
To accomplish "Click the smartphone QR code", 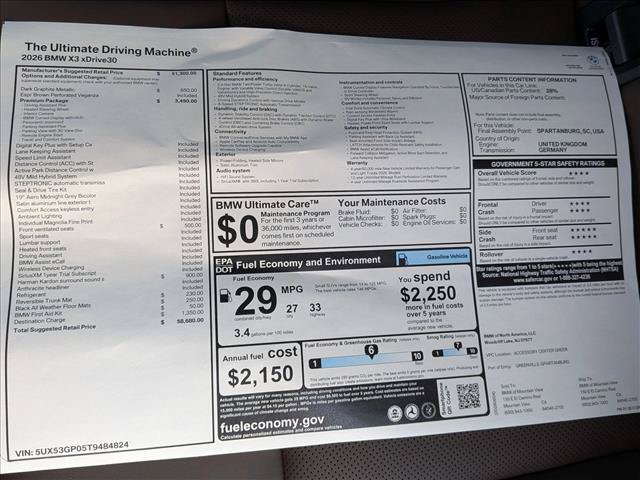I will click(x=468, y=396).
